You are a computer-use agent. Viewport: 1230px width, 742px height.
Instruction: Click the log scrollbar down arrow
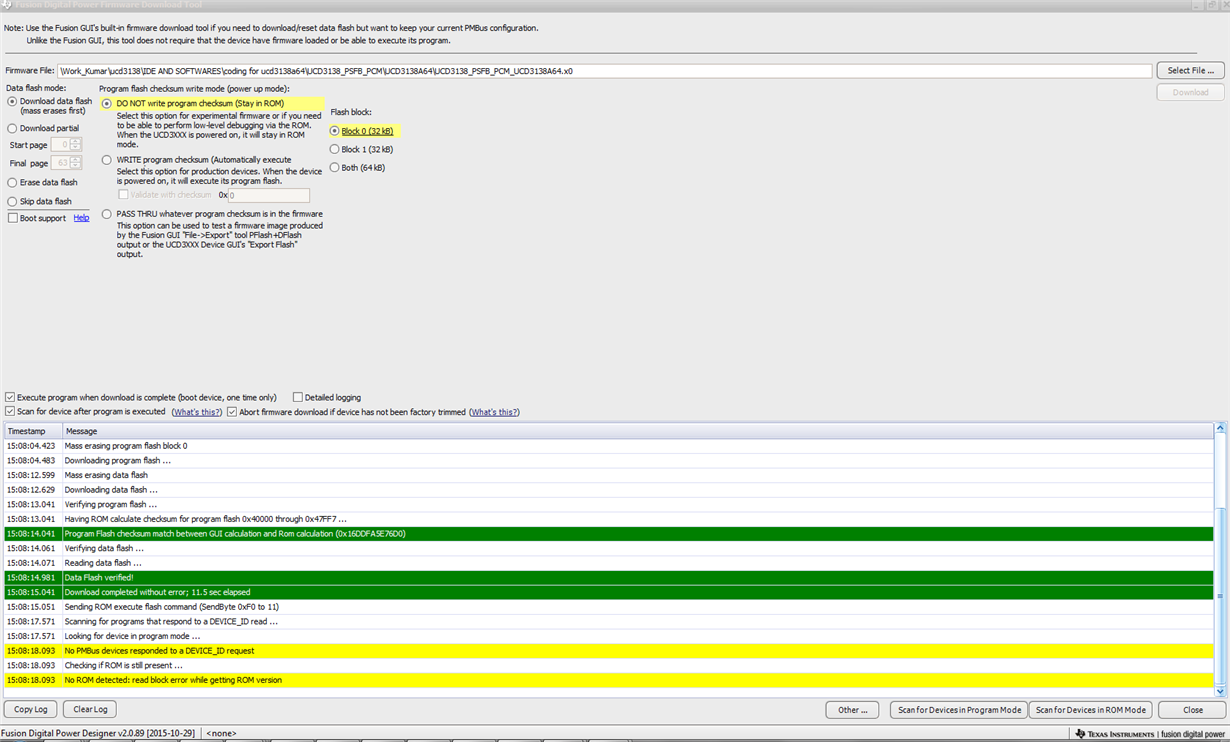[x=1220, y=690]
